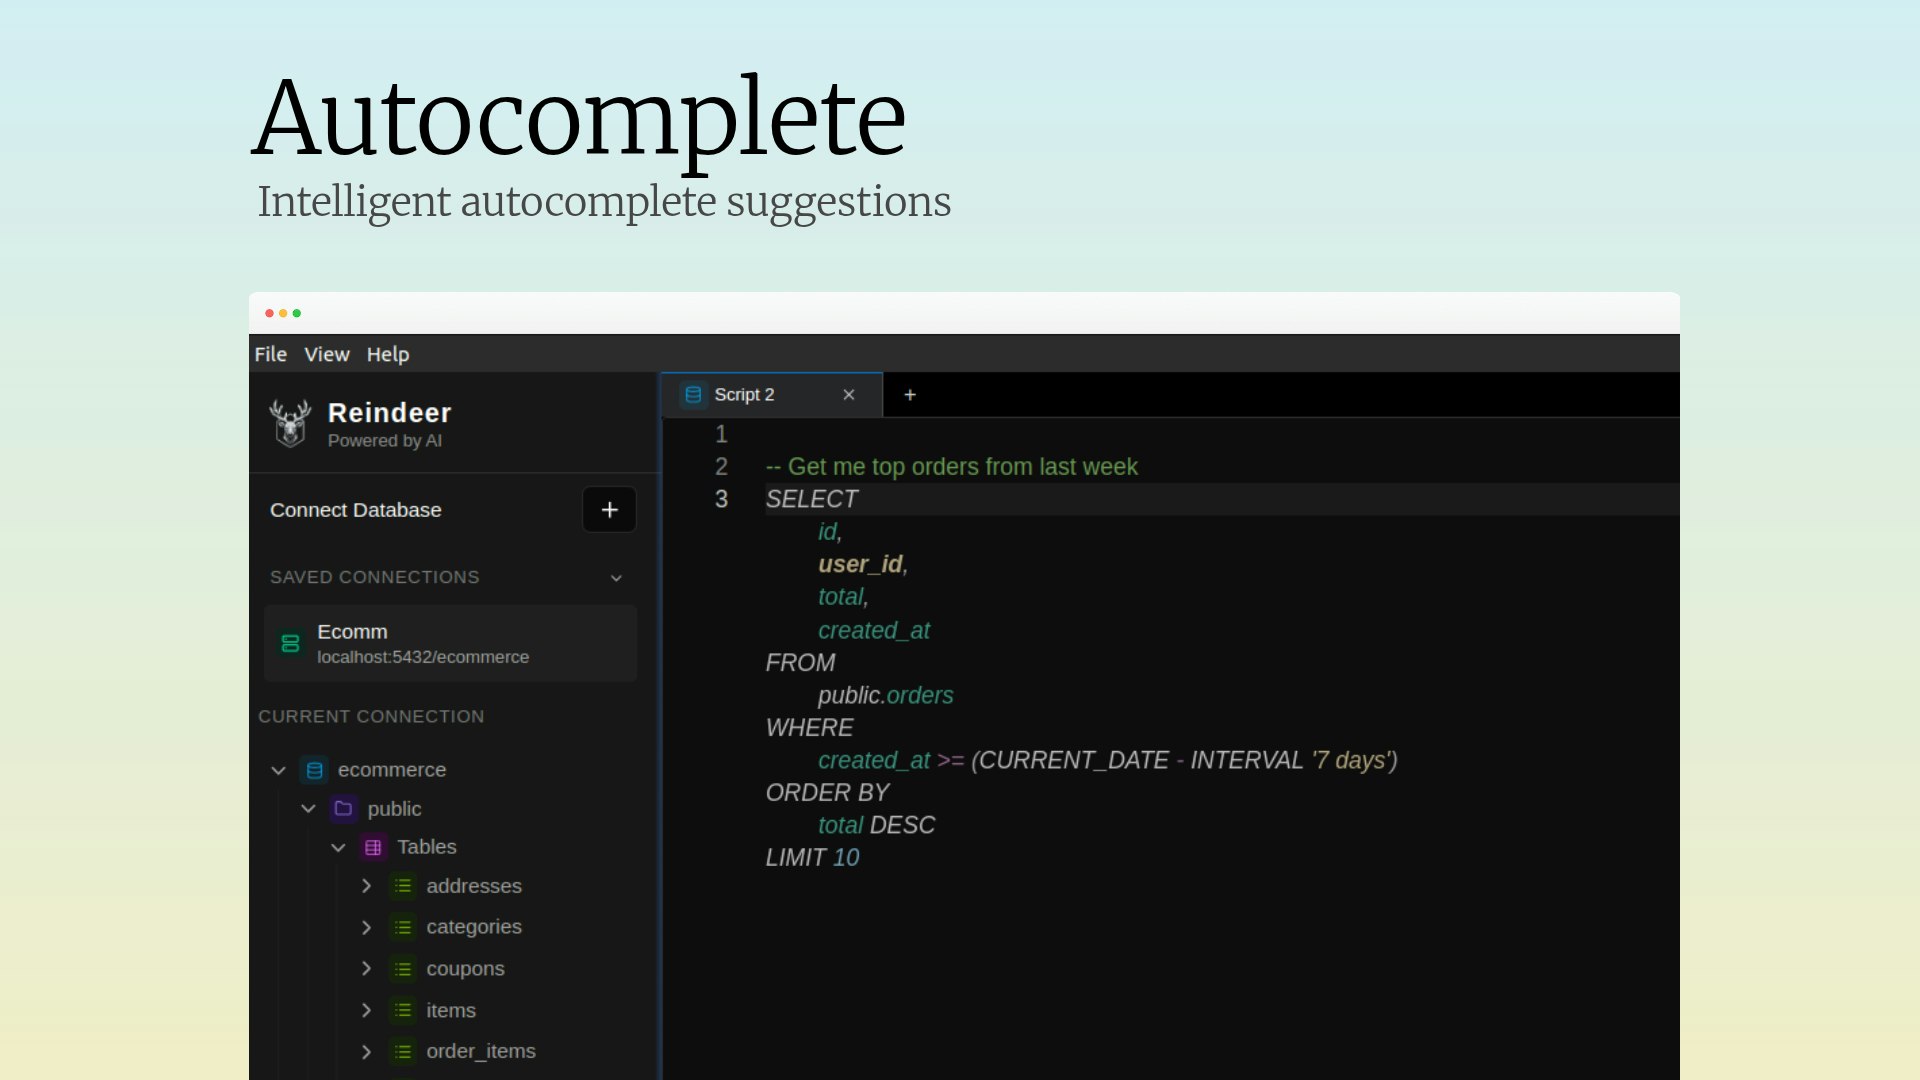Click the coupons table list icon
The image size is (1920, 1080).
point(402,969)
